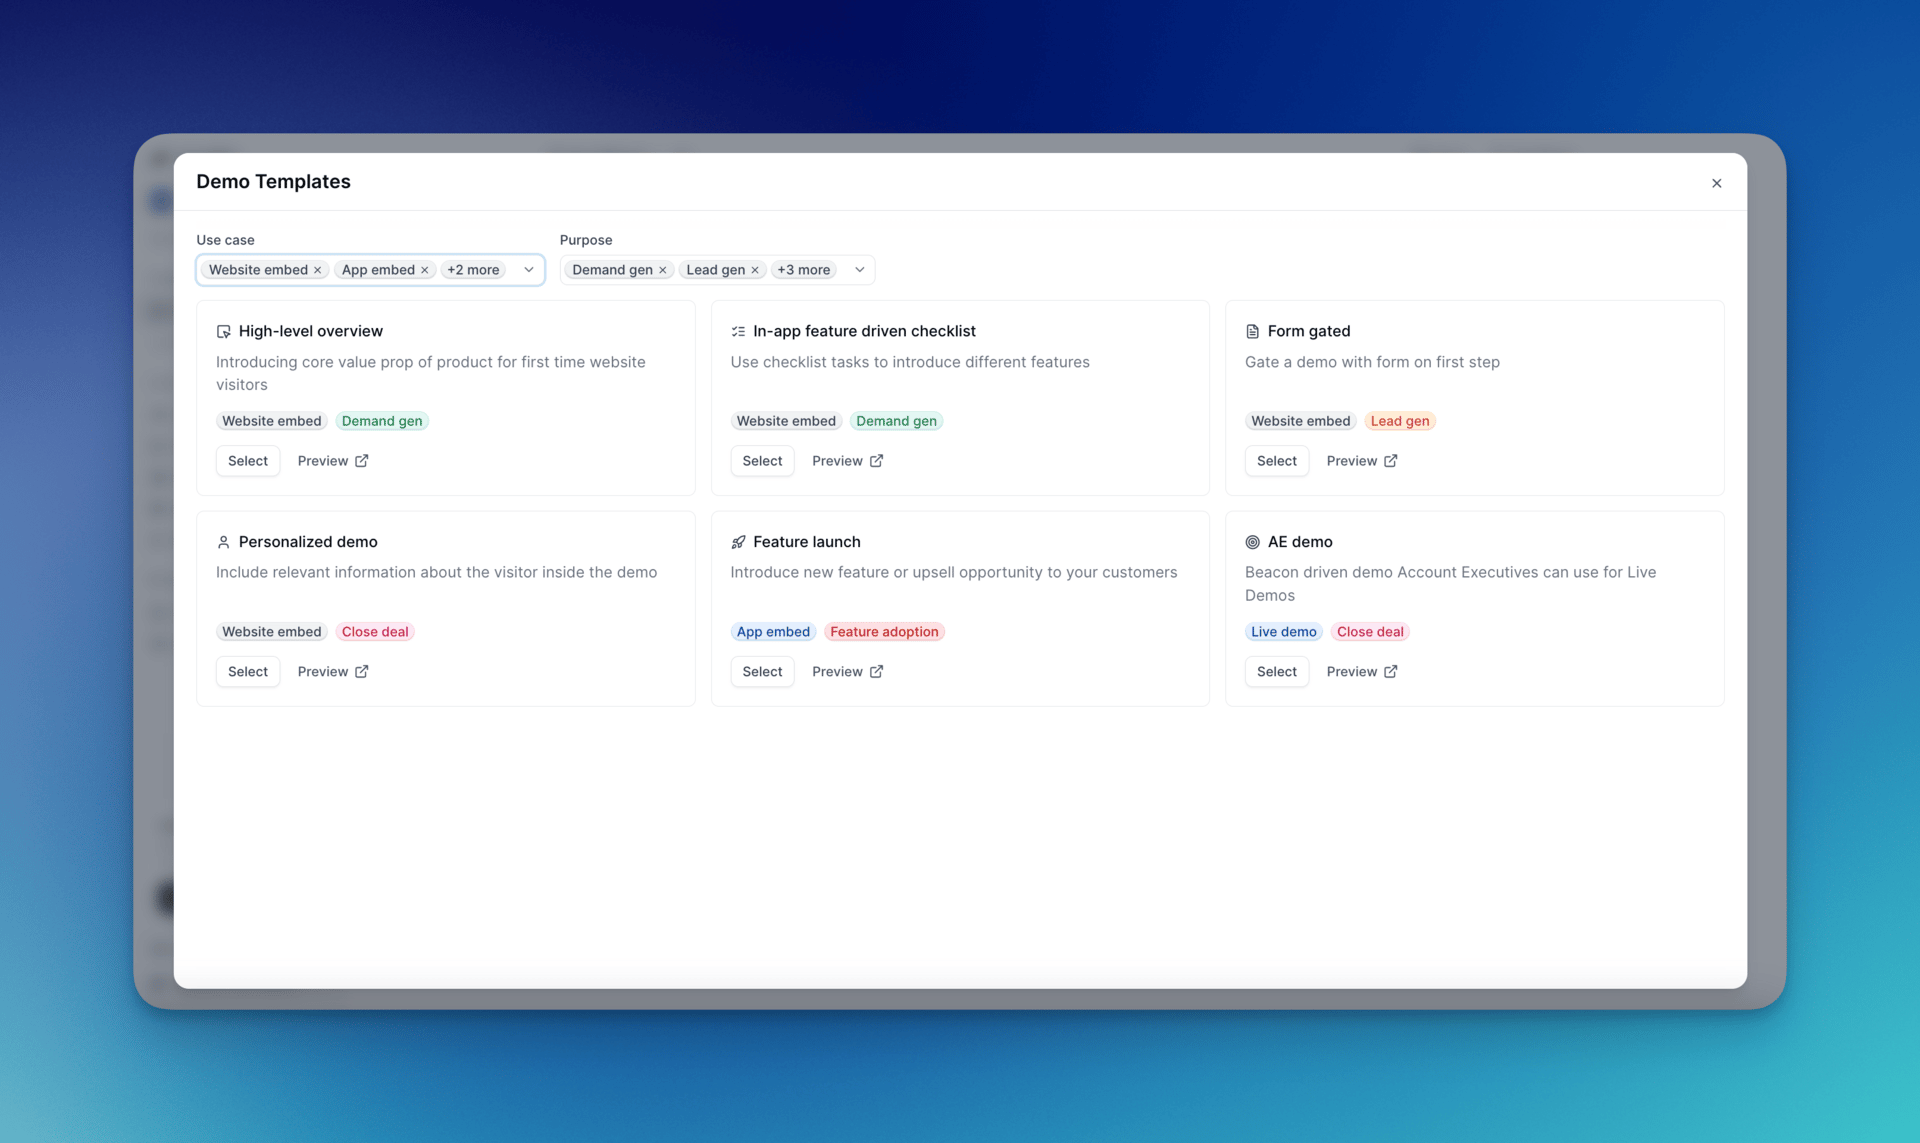The height and width of the screenshot is (1143, 1920).
Task: Open Preview for High-level overview template
Action: [x=333, y=461]
